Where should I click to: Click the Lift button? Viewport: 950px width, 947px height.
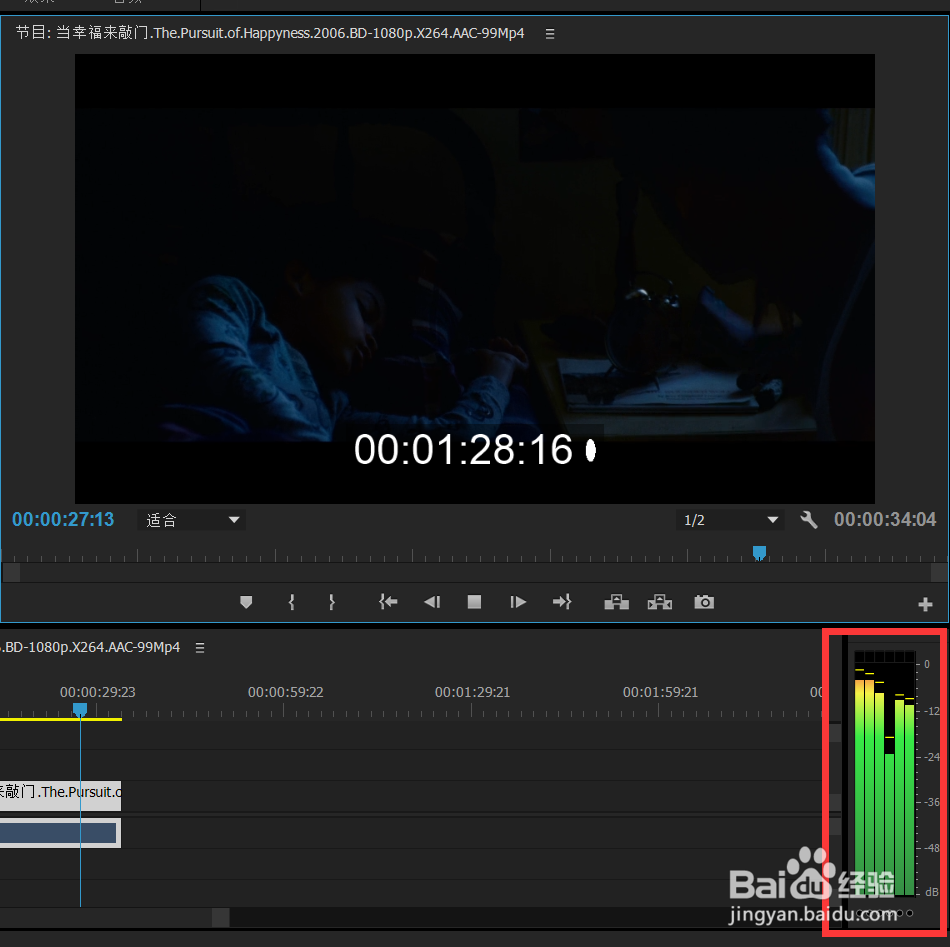pyautogui.click(x=616, y=602)
